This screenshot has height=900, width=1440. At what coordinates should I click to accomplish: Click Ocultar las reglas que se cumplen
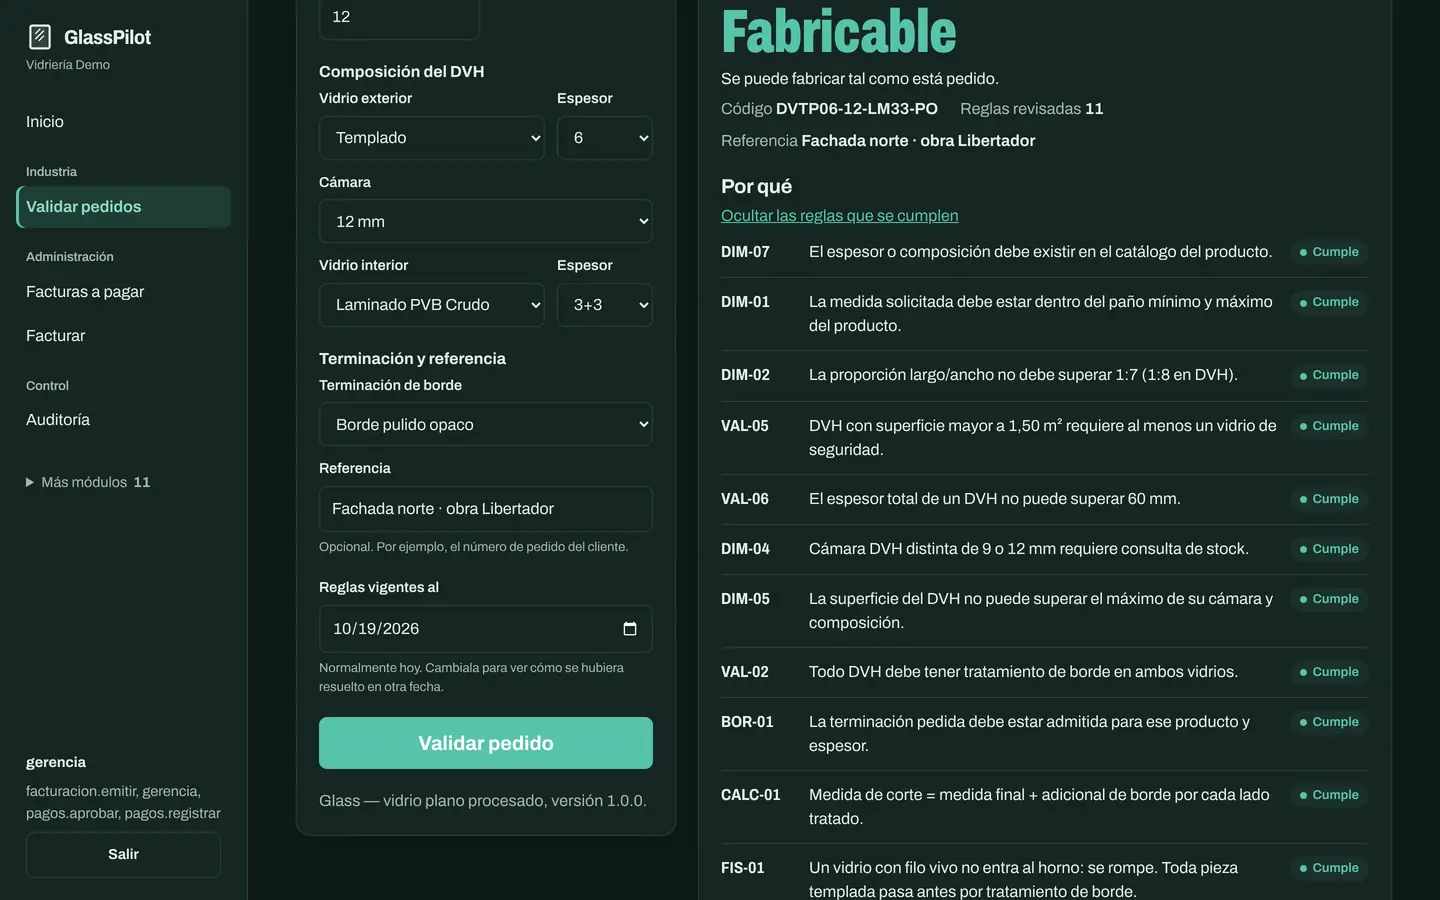coord(840,216)
